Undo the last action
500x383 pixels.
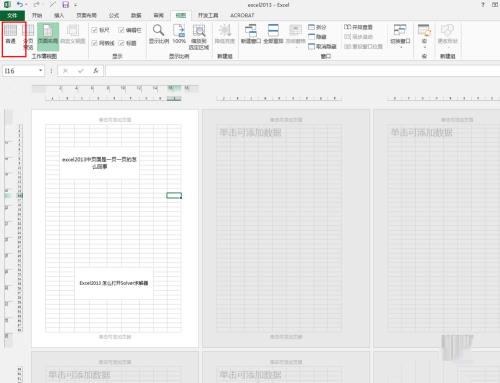pyautogui.click(x=20, y=4)
